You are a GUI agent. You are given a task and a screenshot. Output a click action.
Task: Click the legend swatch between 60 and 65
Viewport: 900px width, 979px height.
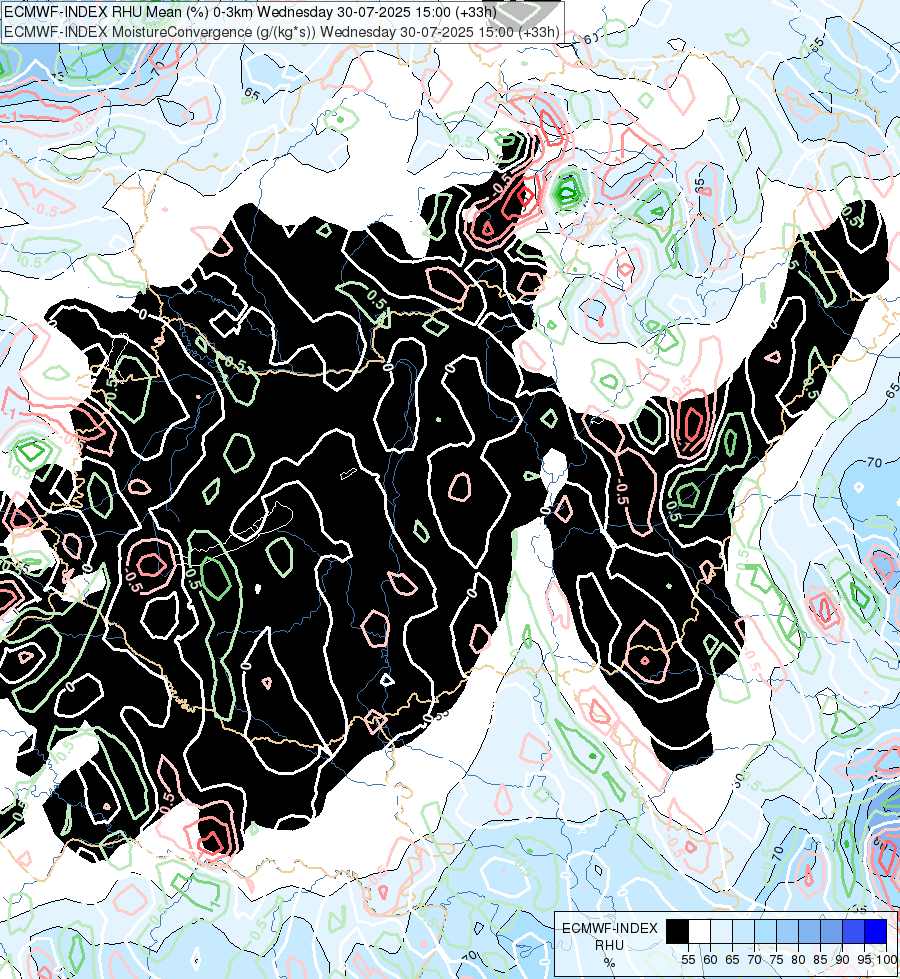tap(721, 931)
